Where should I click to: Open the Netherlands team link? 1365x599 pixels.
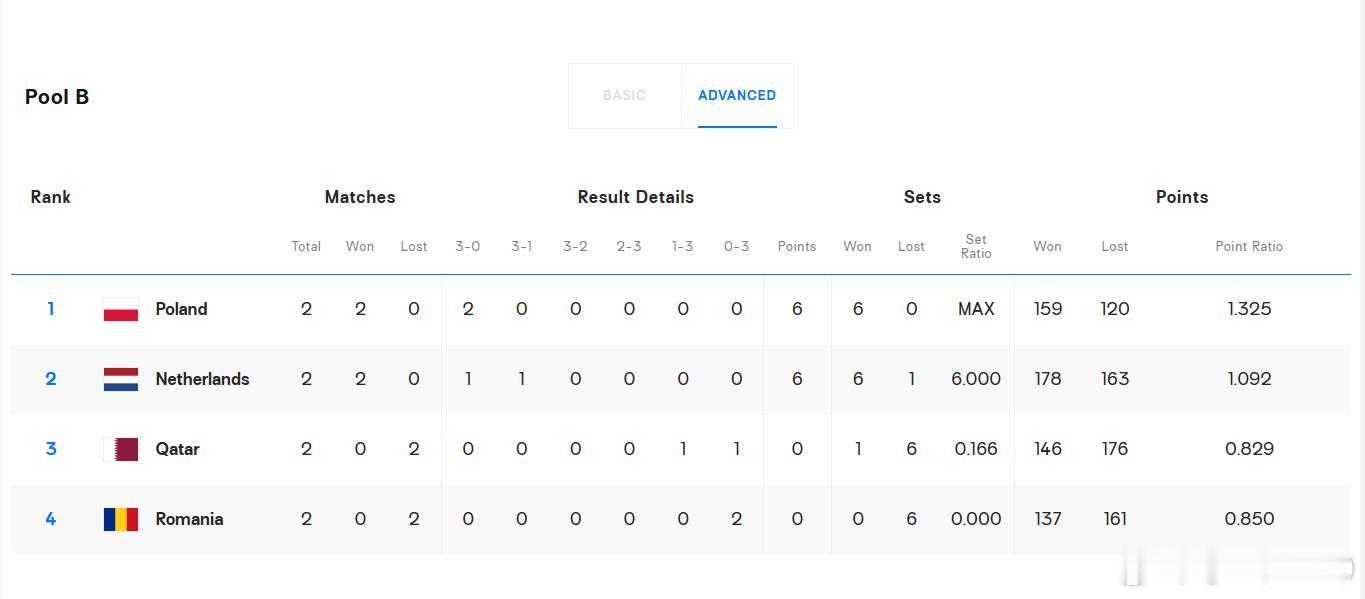(202, 379)
